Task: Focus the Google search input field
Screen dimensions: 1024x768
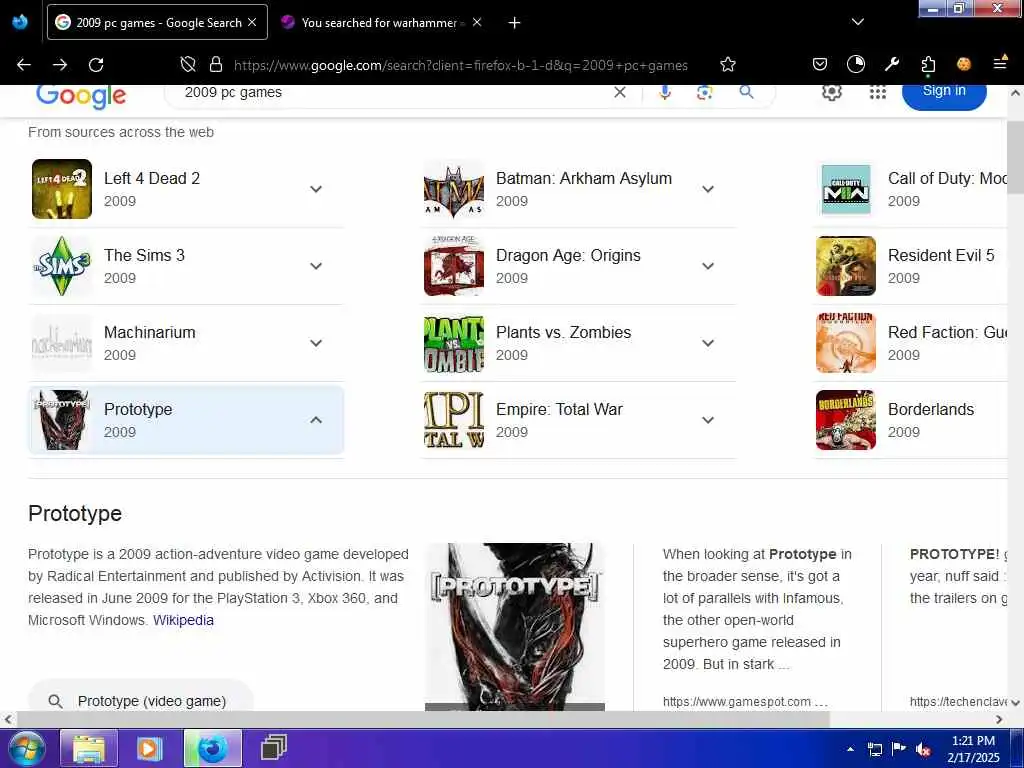Action: click(392, 92)
